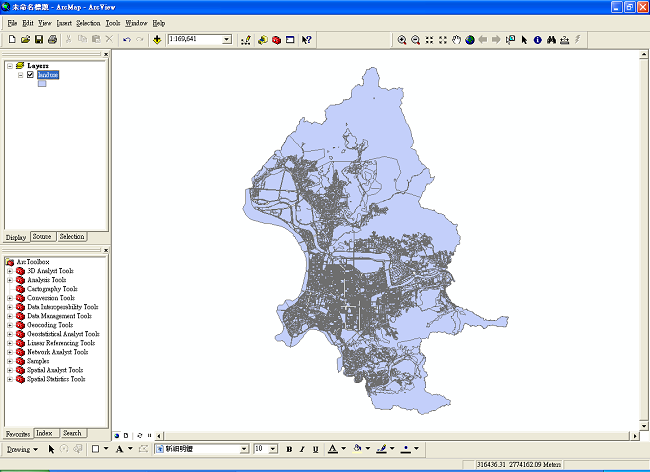This screenshot has height=472, width=650.
Task: Click the Add Data button
Action: (158, 40)
